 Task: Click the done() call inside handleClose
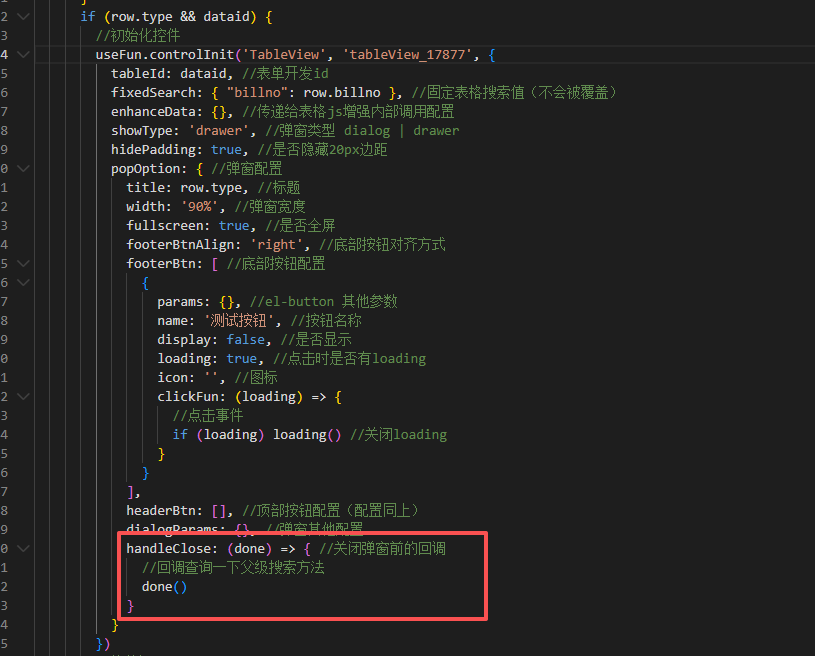pos(164,587)
